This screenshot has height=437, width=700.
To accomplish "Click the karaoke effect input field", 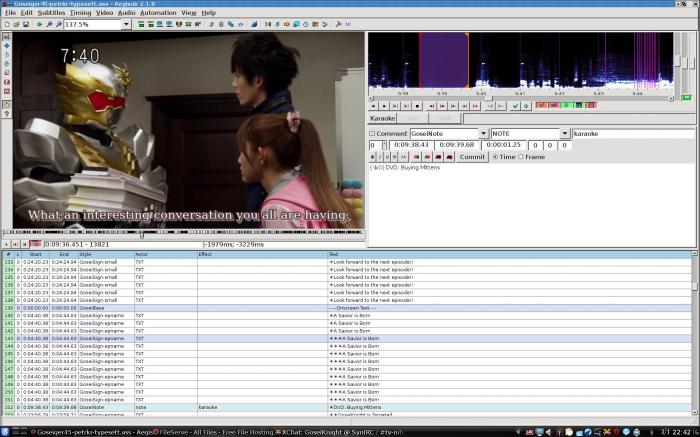I will click(x=634, y=133).
